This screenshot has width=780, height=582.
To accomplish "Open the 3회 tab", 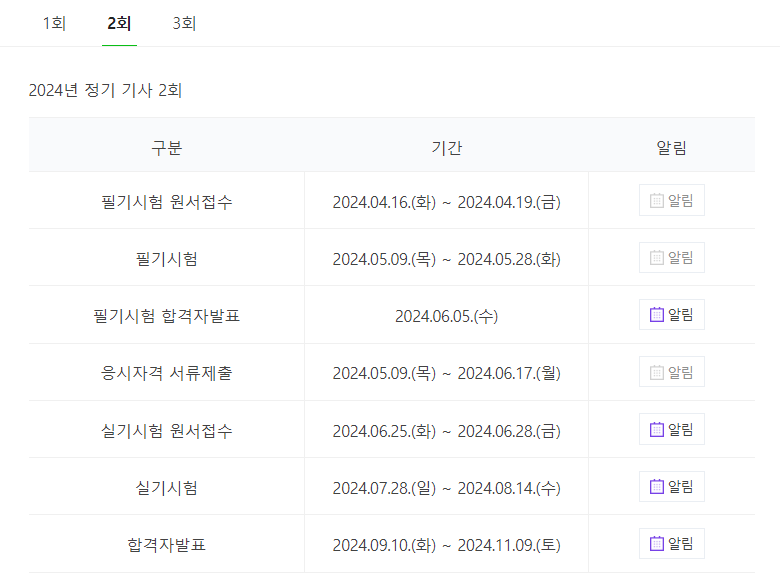I will click(184, 23).
